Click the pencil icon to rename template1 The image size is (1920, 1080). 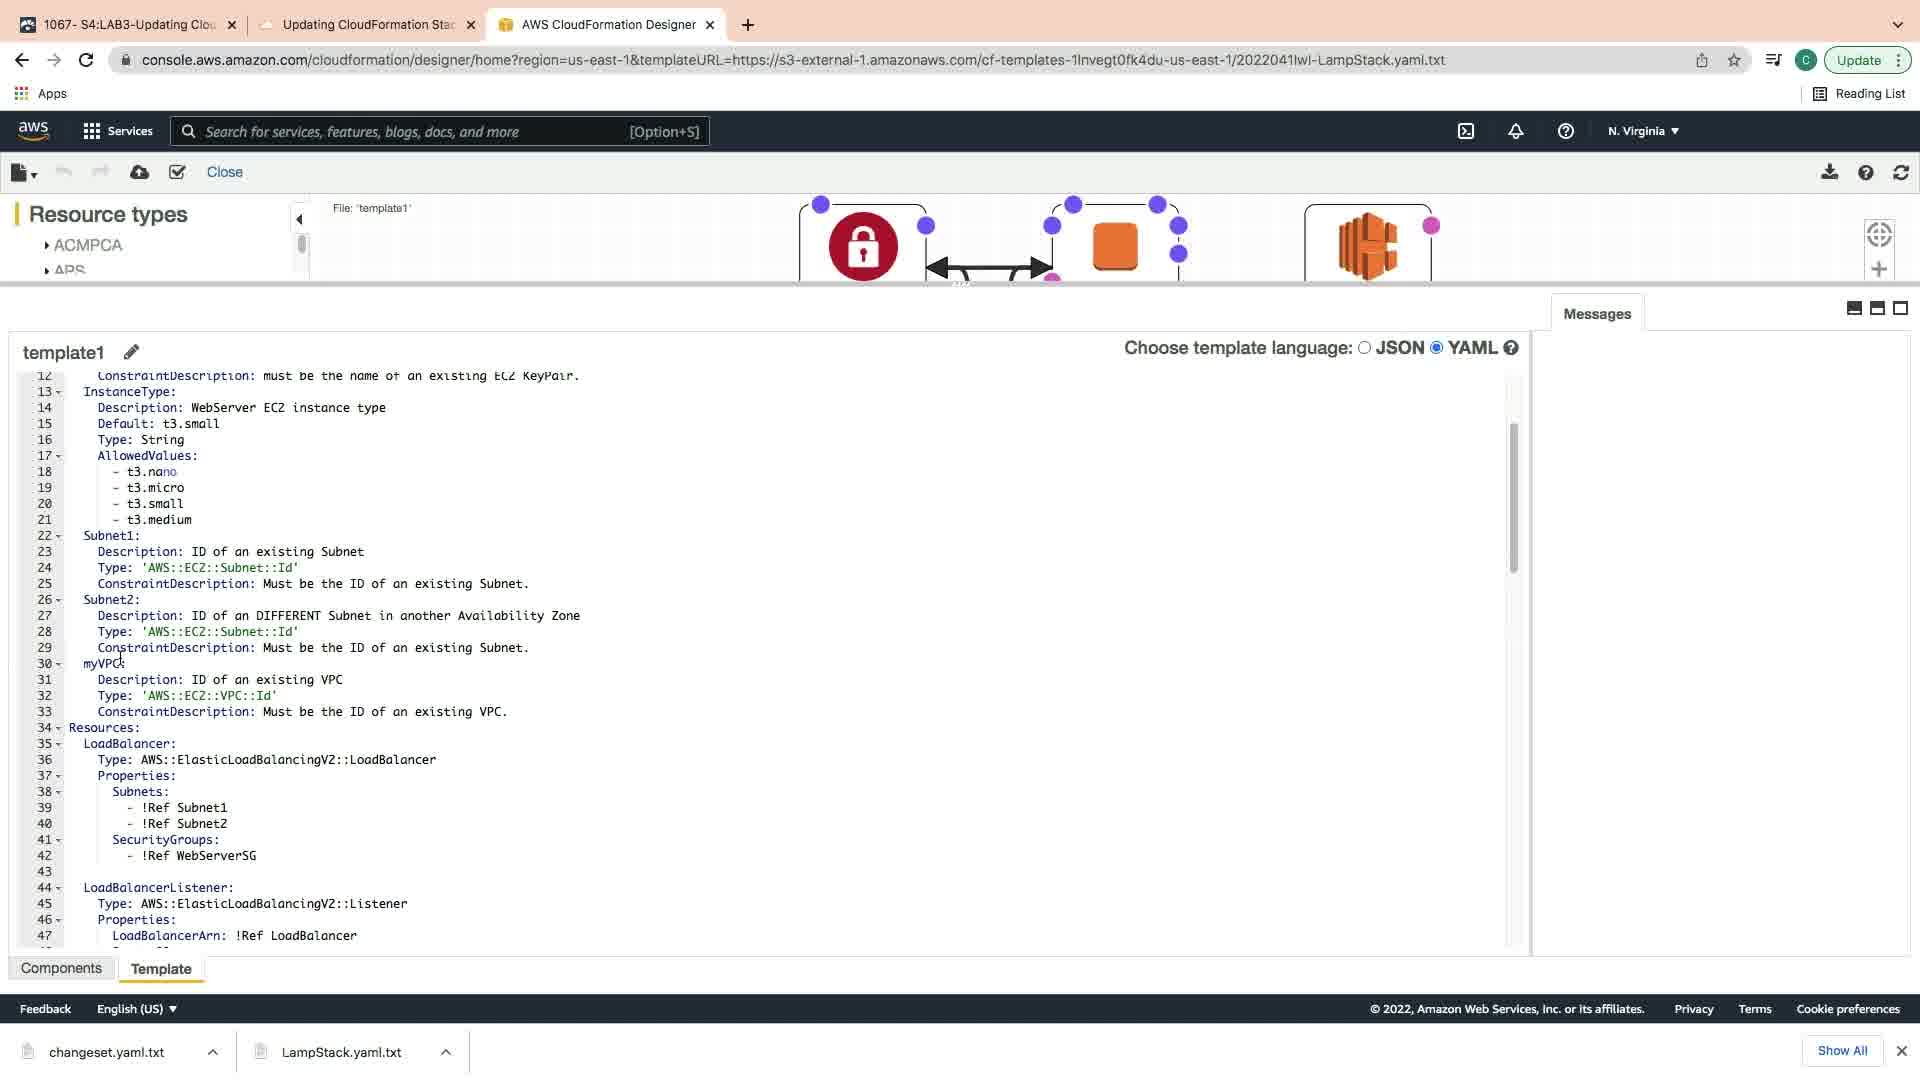click(x=131, y=352)
